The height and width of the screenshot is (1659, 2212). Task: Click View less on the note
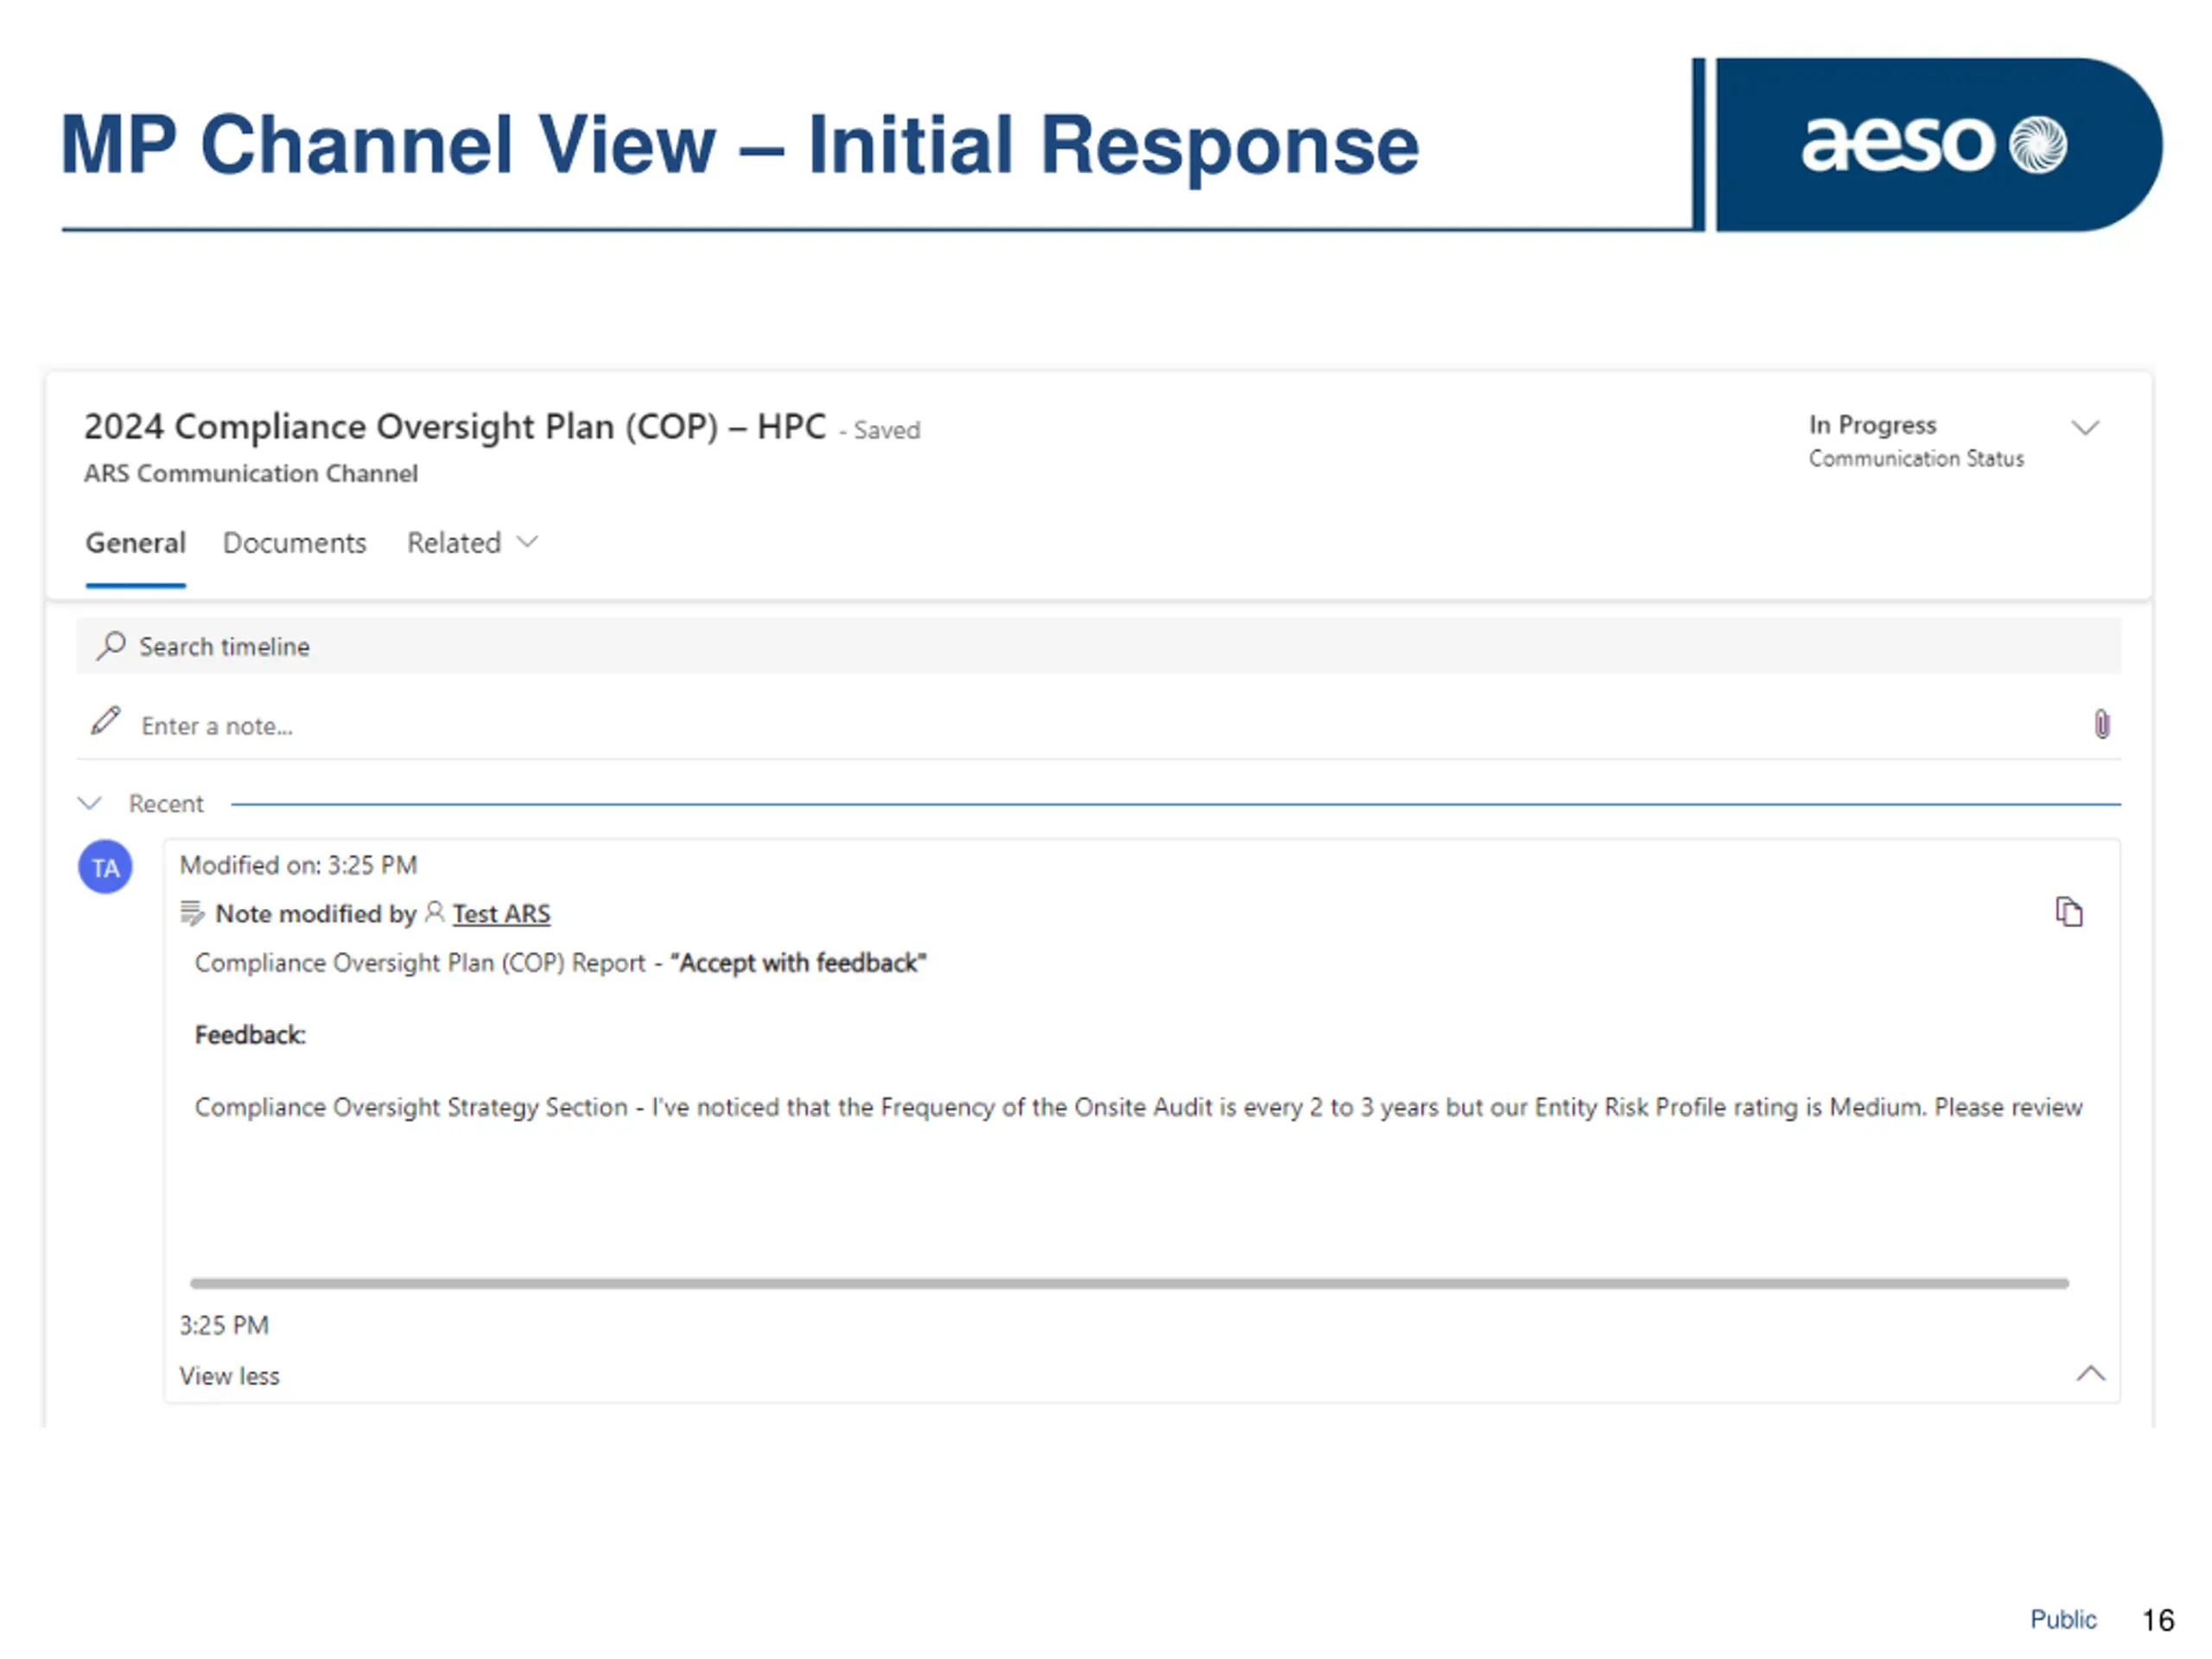[x=230, y=1376]
